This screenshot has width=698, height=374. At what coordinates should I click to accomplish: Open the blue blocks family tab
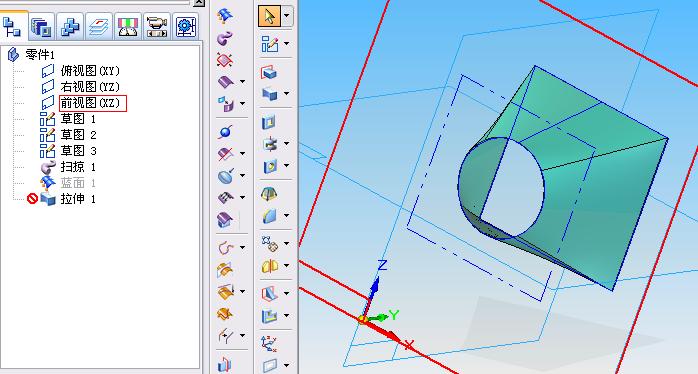coord(70,27)
